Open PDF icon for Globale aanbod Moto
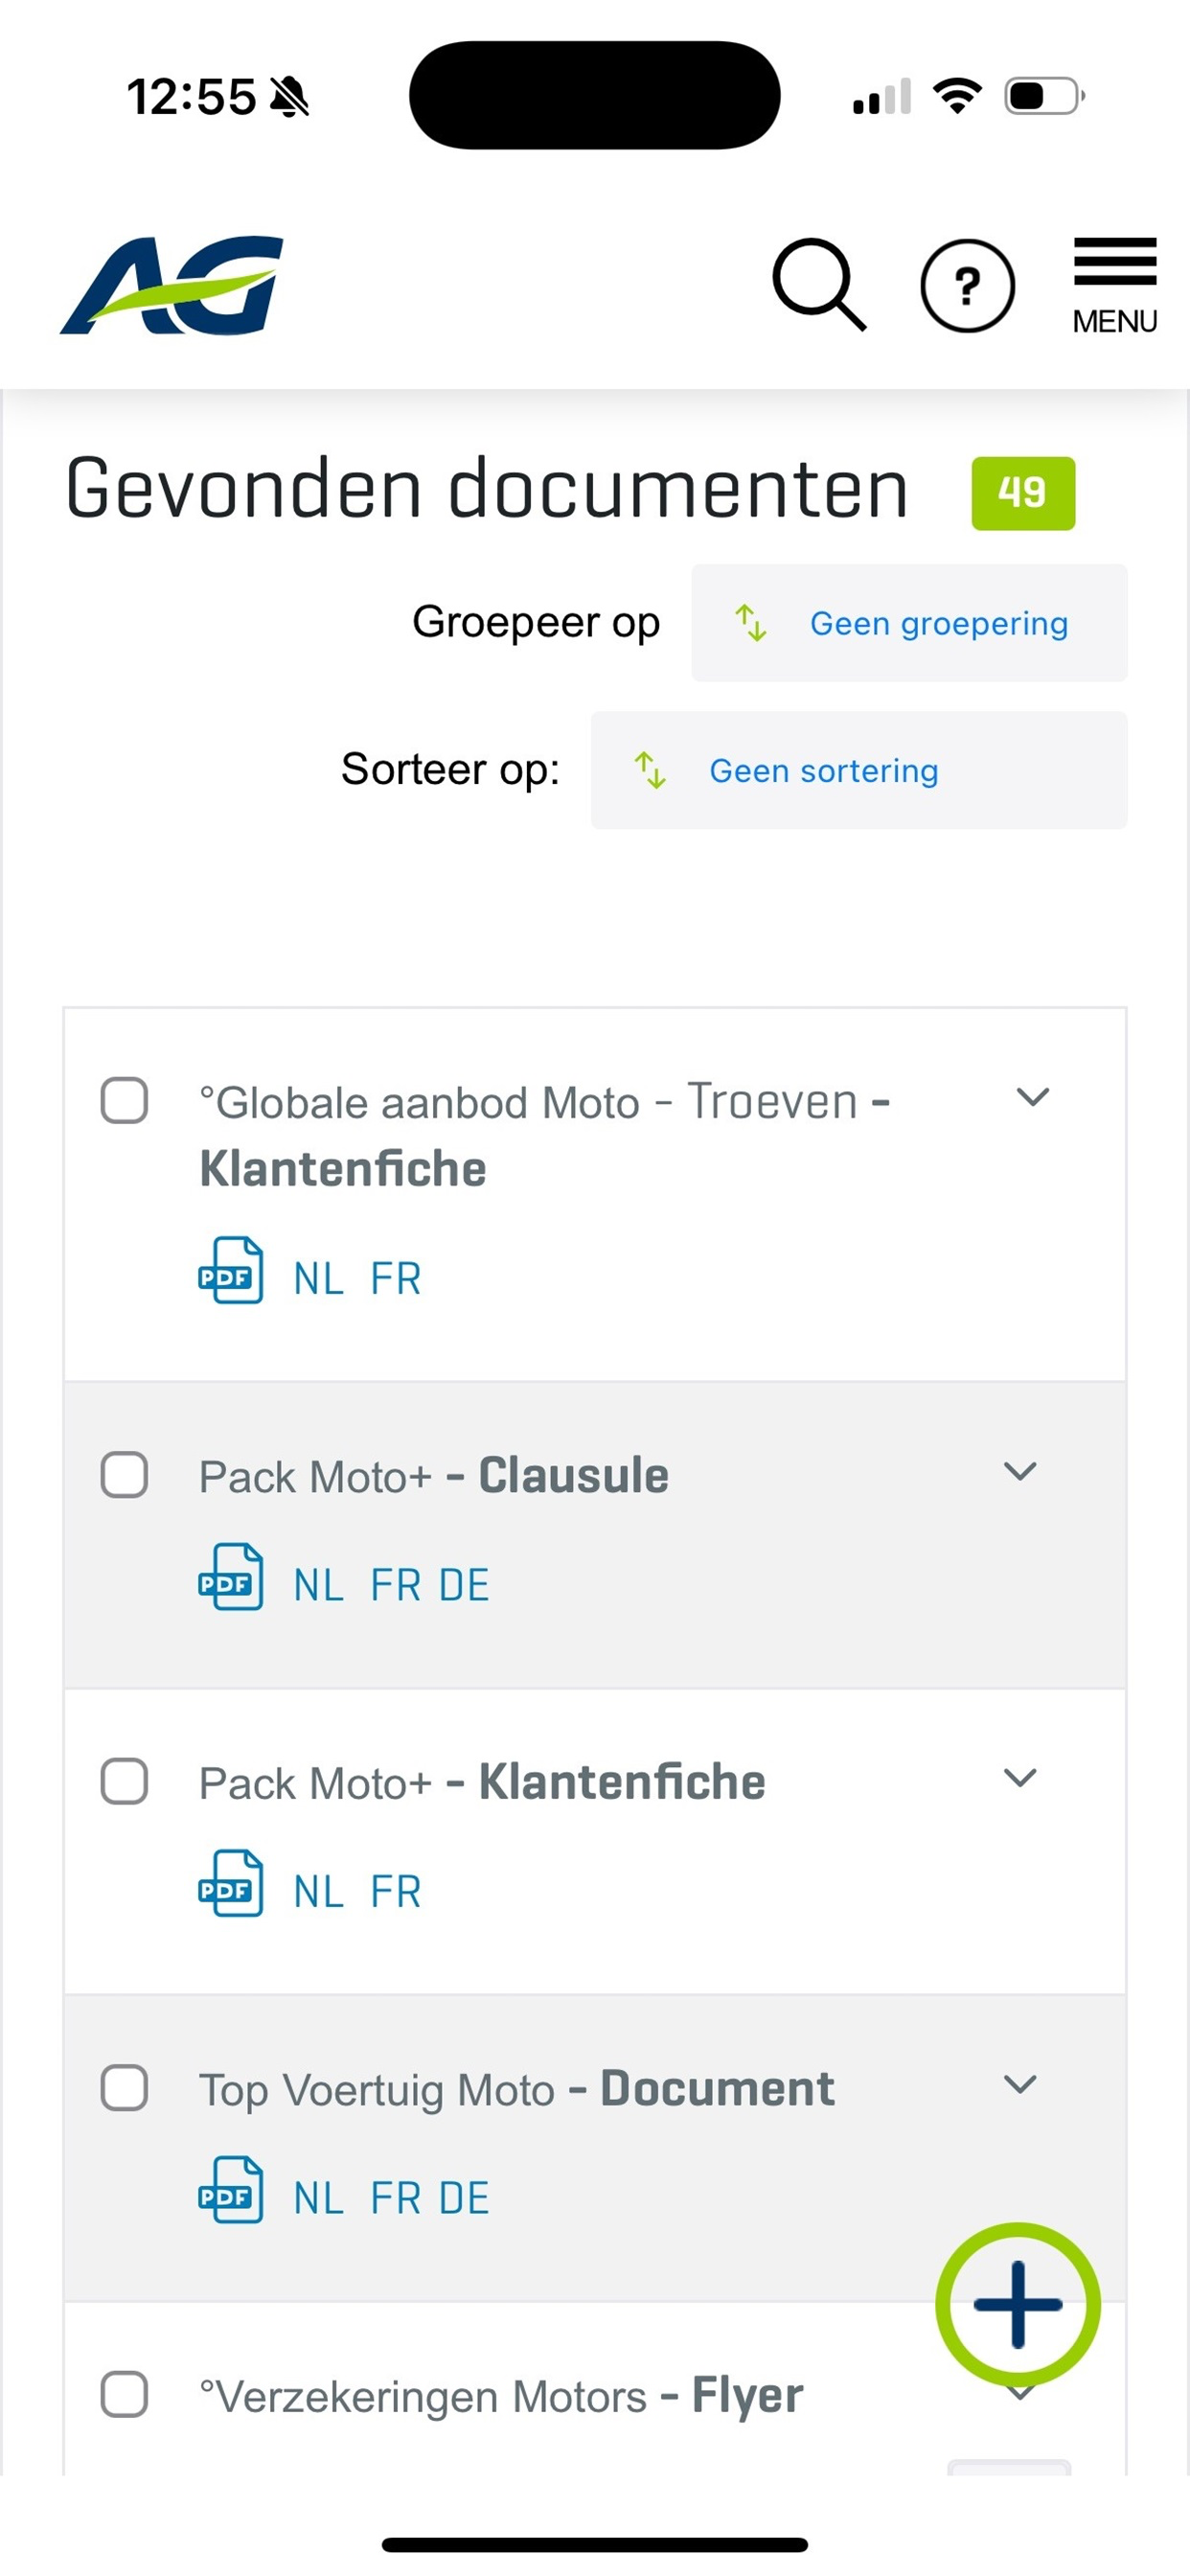The width and height of the screenshot is (1190, 2576). tap(231, 1270)
